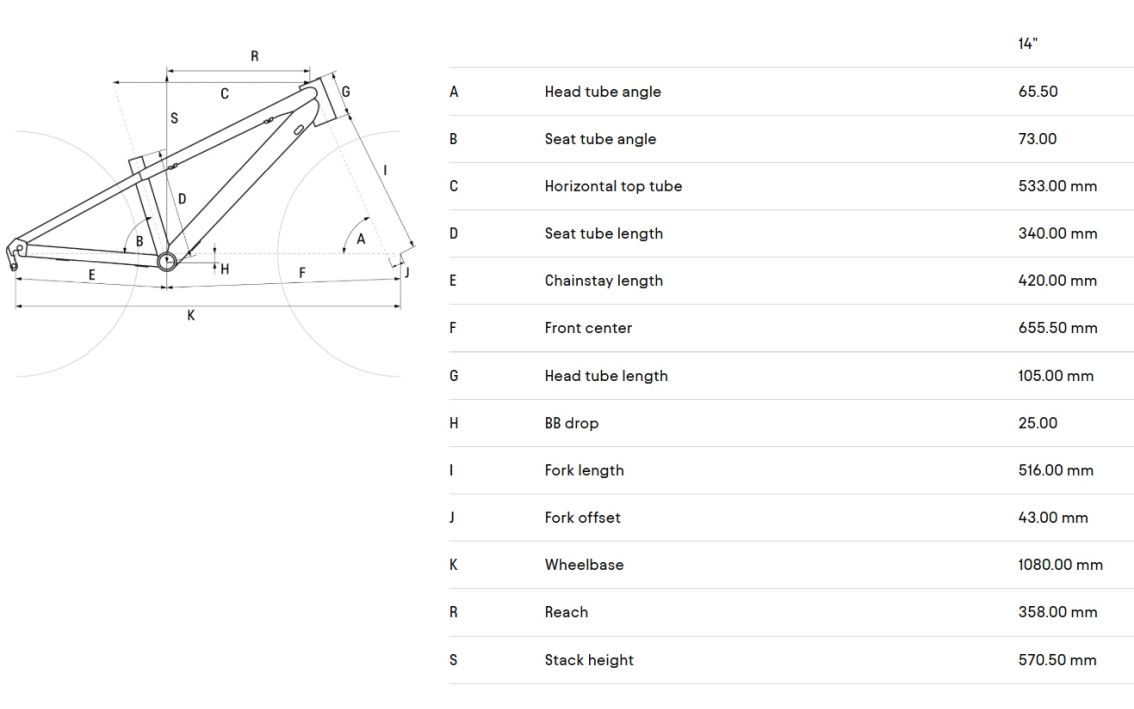Screen dimensions: 1134x709
Task: Click the Reach row label in table
Action: (x=566, y=612)
